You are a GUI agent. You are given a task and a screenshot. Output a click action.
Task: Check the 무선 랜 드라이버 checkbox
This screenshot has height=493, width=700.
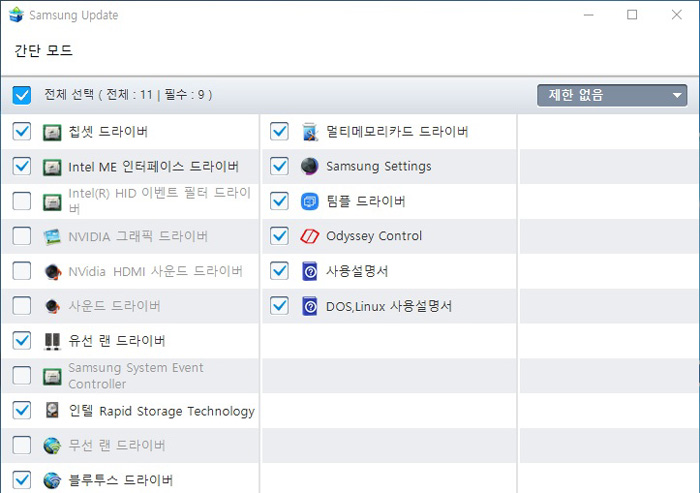coord(22,445)
